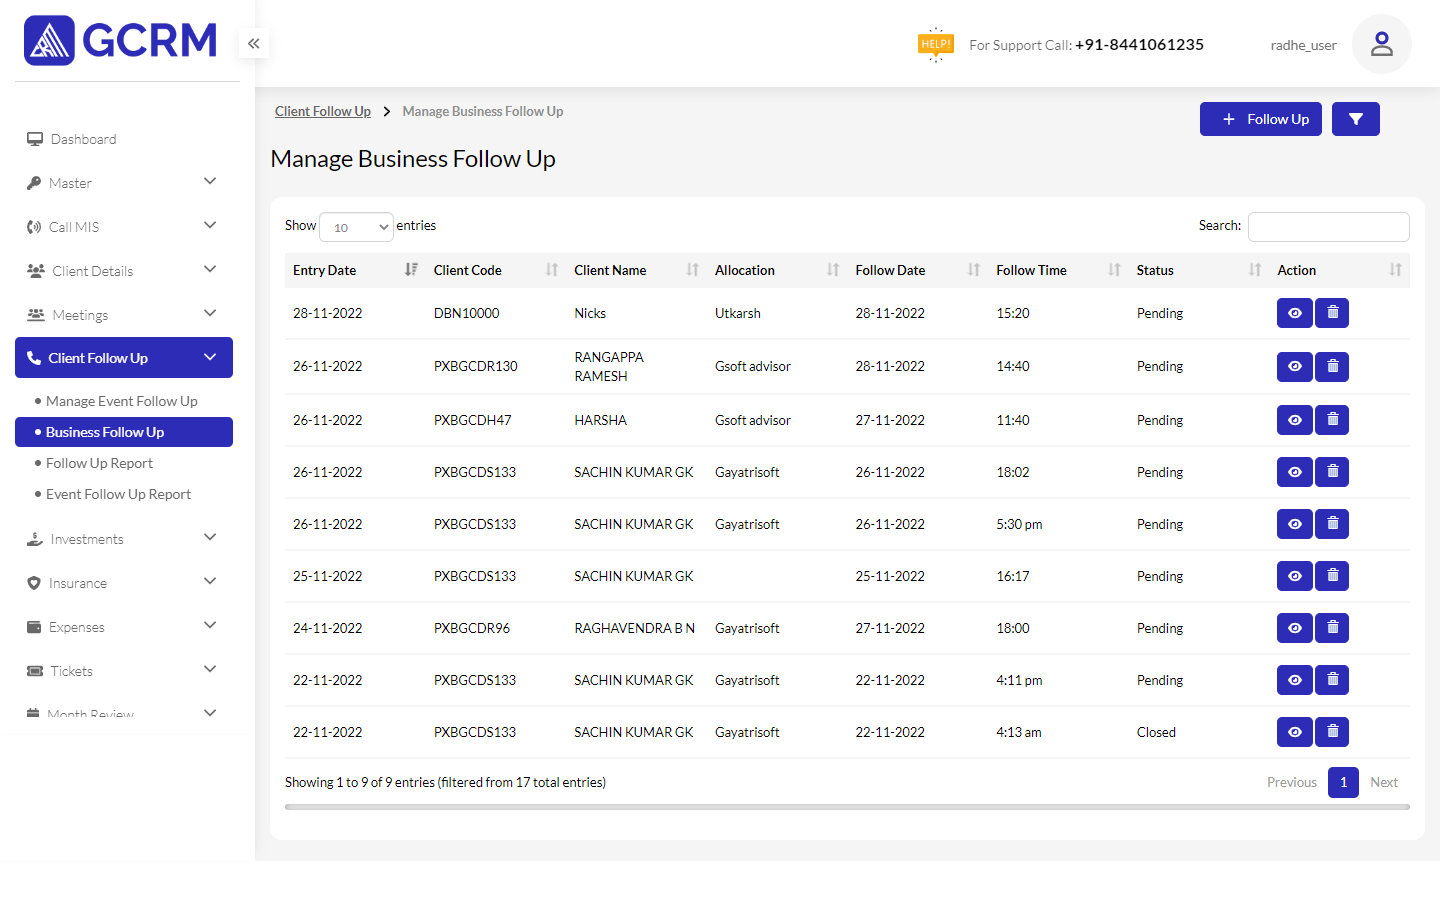Click the HELP support icon
The image size is (1440, 897).
click(935, 44)
